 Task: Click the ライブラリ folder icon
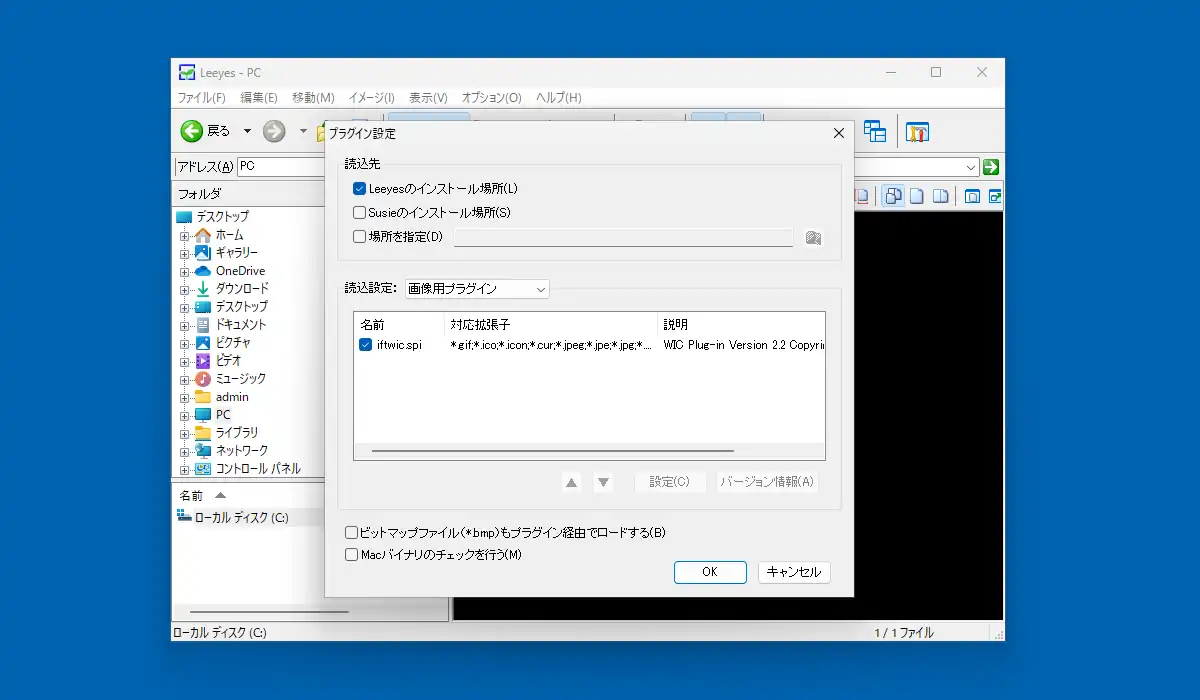tap(203, 433)
